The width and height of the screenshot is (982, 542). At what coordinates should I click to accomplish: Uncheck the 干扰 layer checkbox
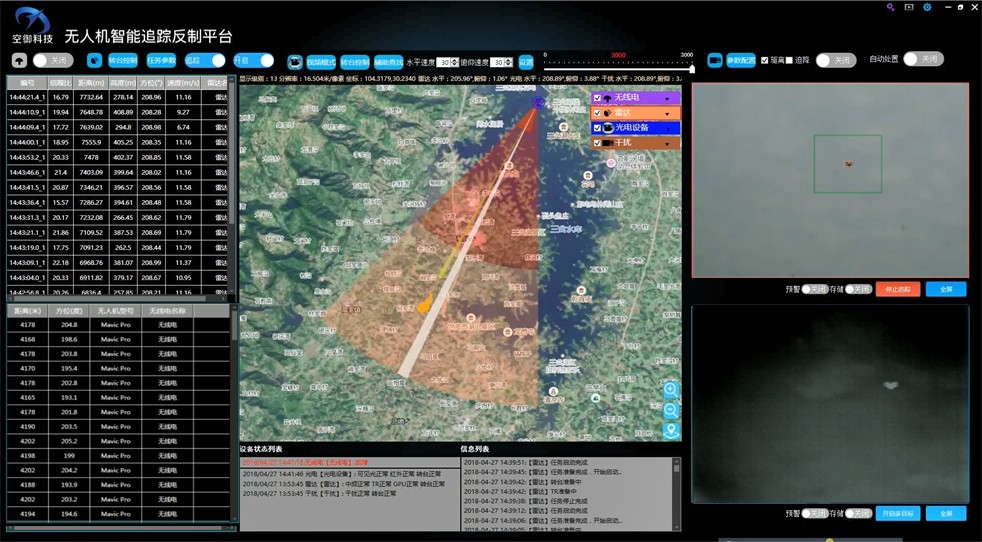point(597,143)
